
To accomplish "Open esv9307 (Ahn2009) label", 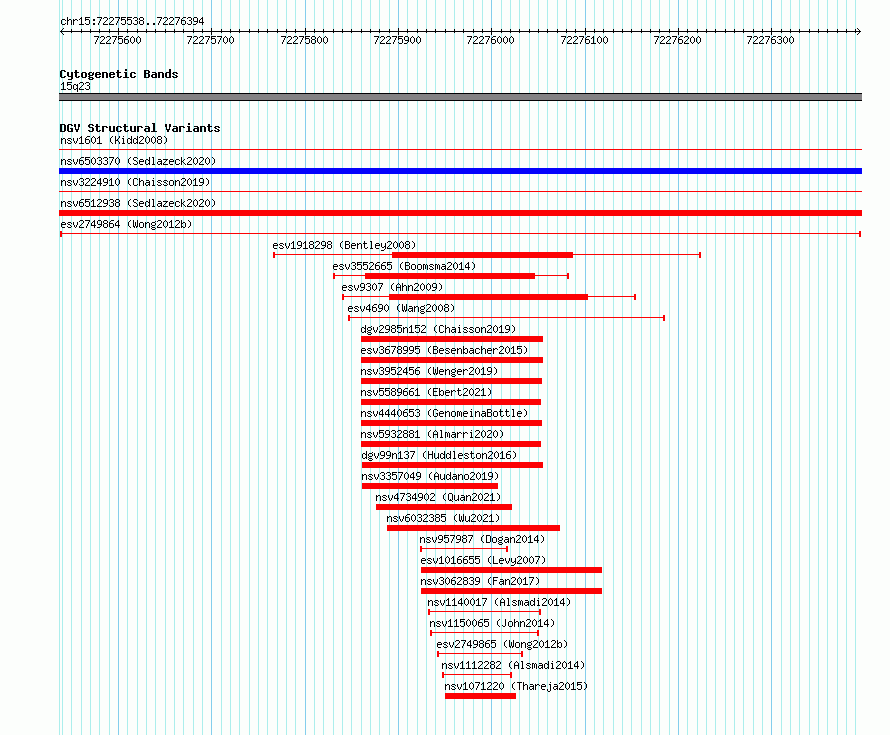I will tap(392, 287).
